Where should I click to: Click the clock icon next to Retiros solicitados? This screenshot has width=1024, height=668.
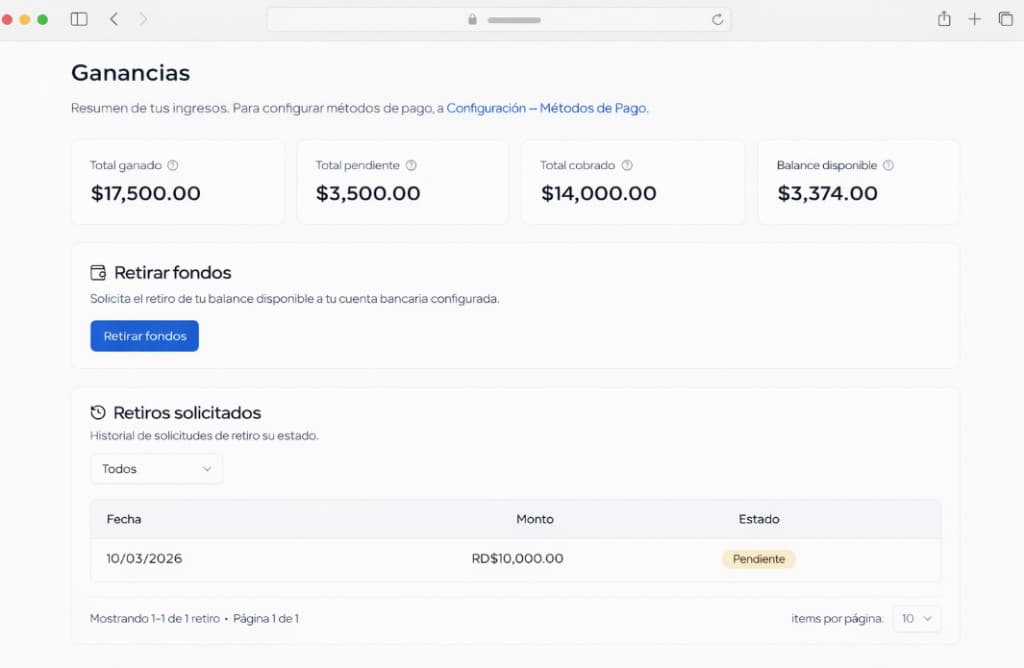coord(99,412)
